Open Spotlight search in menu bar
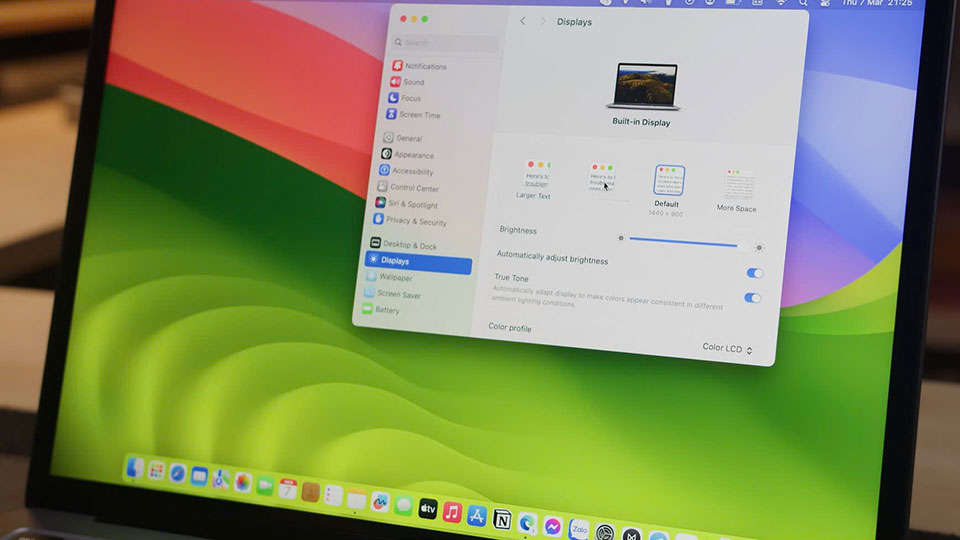This screenshot has width=960, height=540. [x=803, y=3]
